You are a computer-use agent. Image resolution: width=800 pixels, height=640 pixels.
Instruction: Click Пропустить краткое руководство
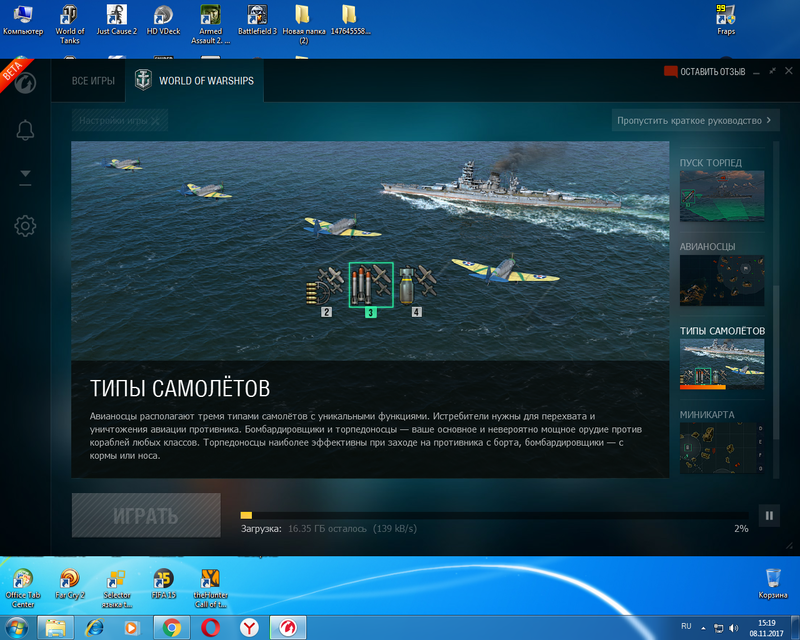(695, 120)
